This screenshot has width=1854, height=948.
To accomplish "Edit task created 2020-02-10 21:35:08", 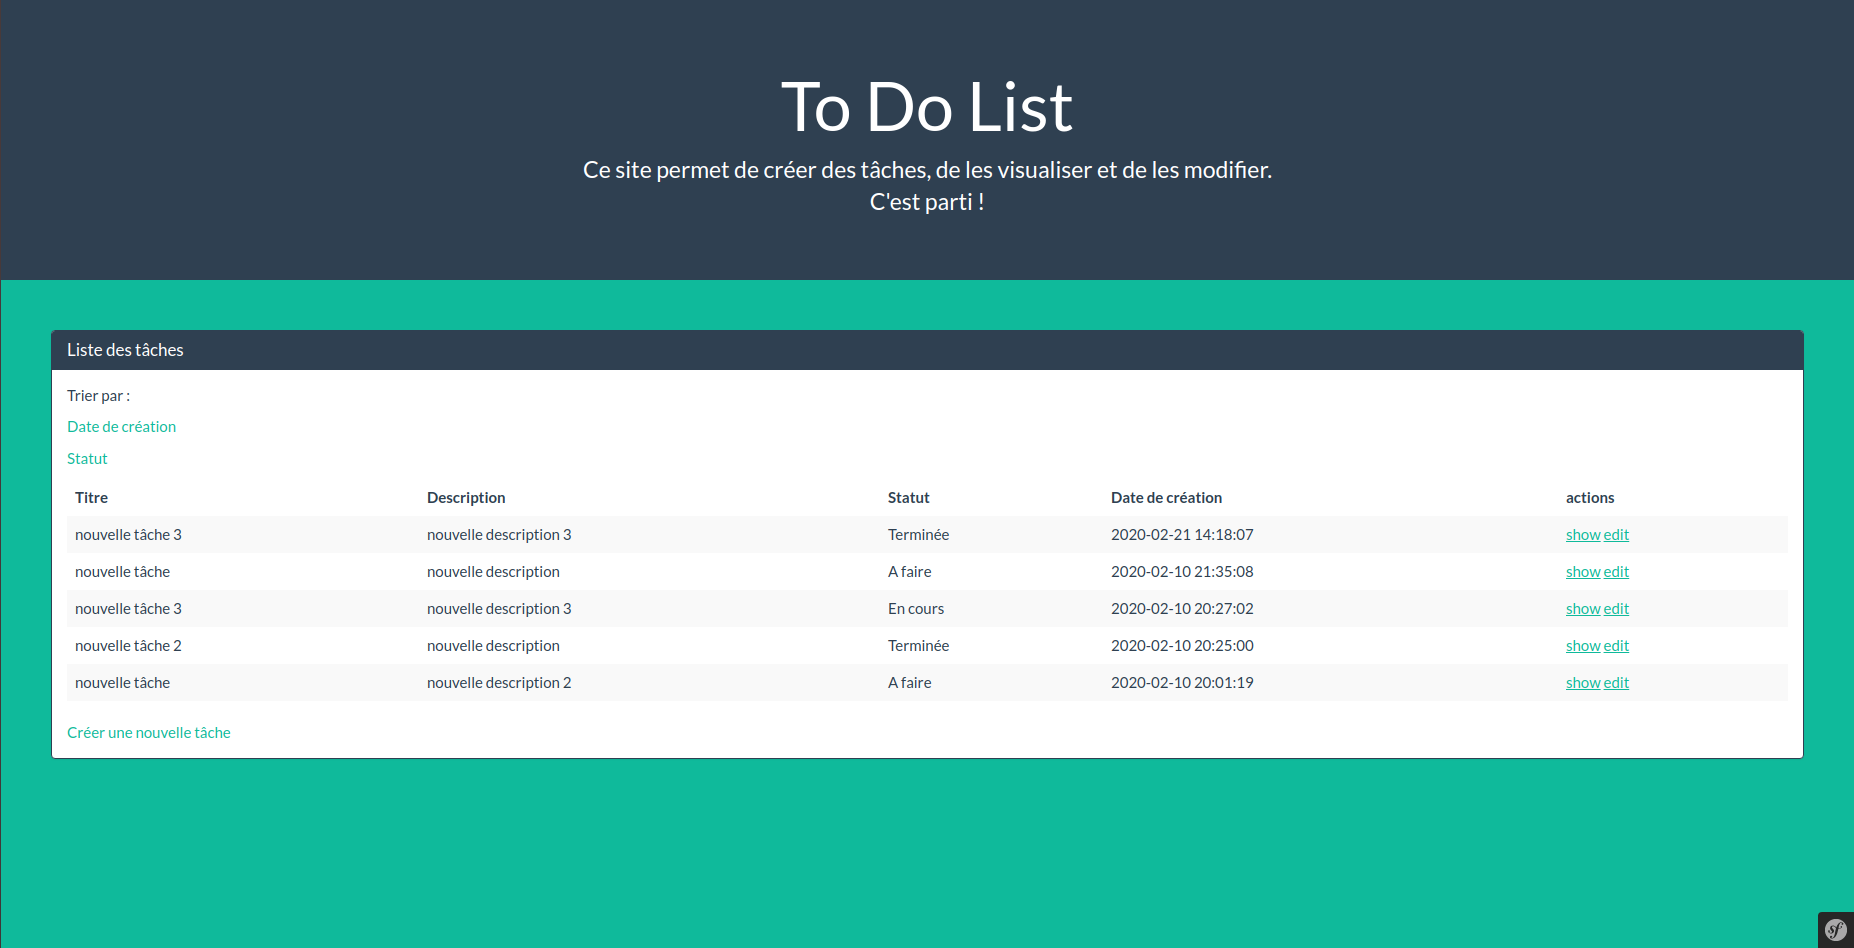I will click(x=1616, y=572).
